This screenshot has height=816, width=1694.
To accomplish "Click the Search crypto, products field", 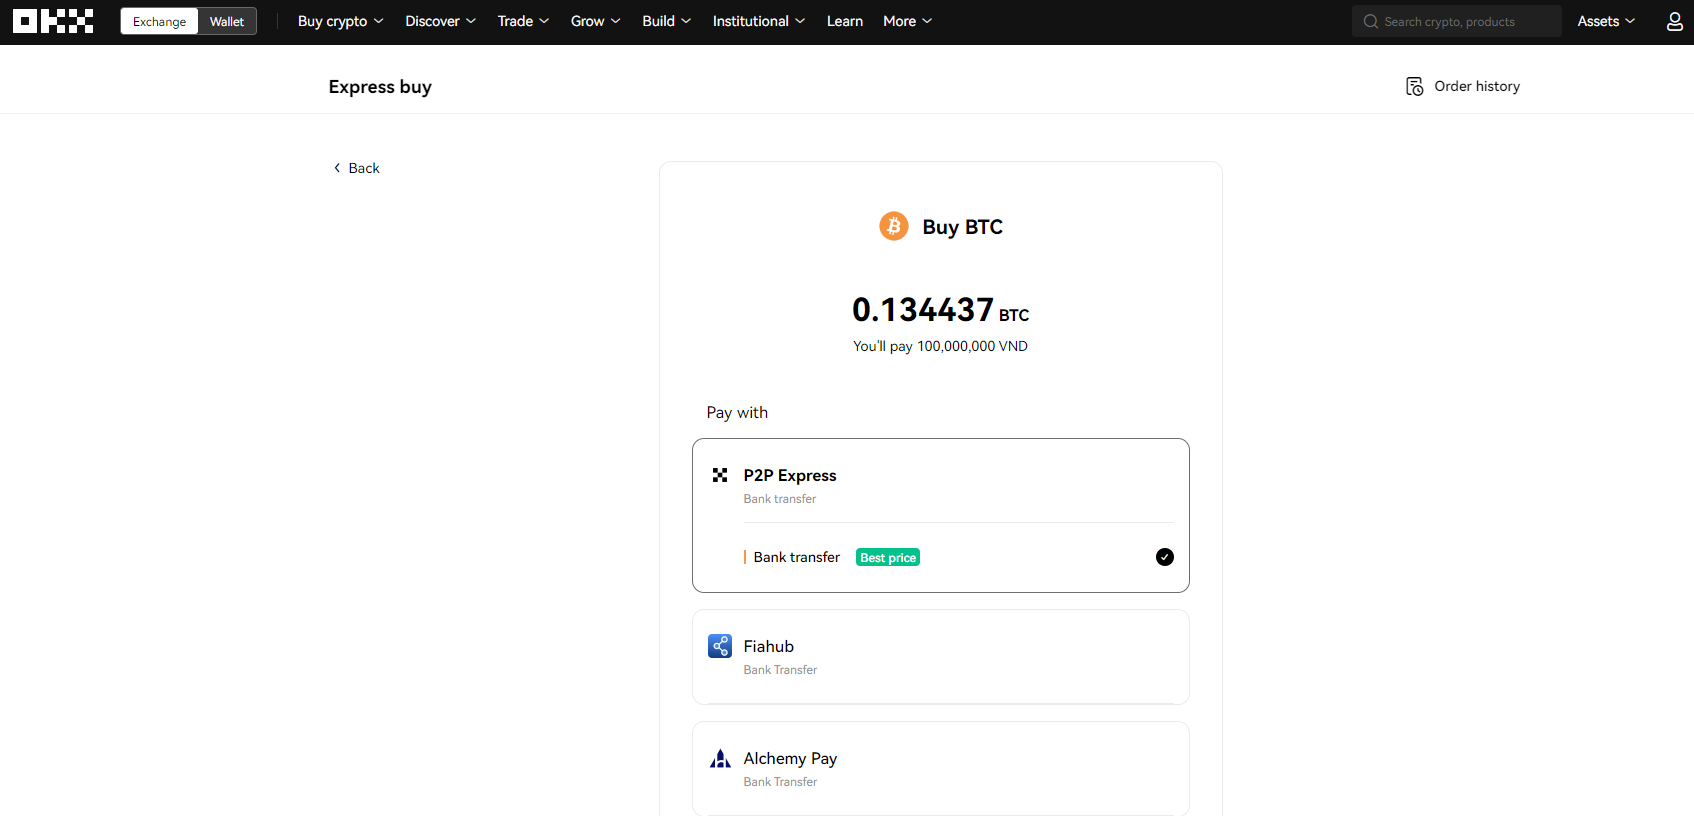I will click(1465, 21).
